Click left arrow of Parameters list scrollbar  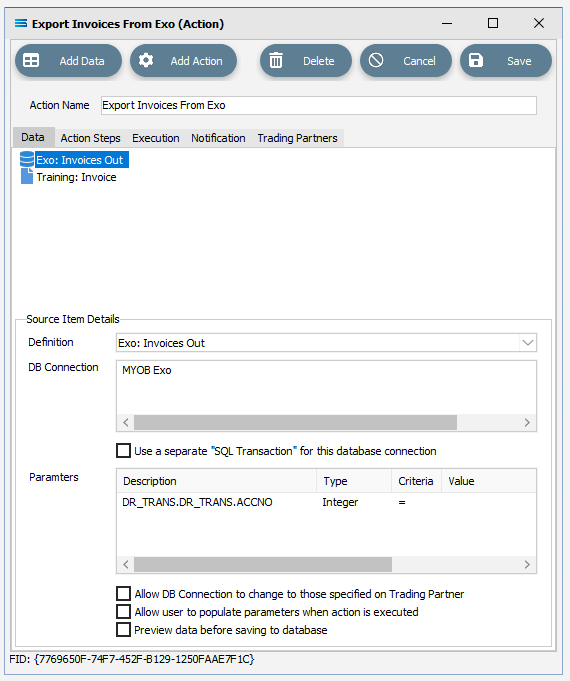(x=126, y=565)
